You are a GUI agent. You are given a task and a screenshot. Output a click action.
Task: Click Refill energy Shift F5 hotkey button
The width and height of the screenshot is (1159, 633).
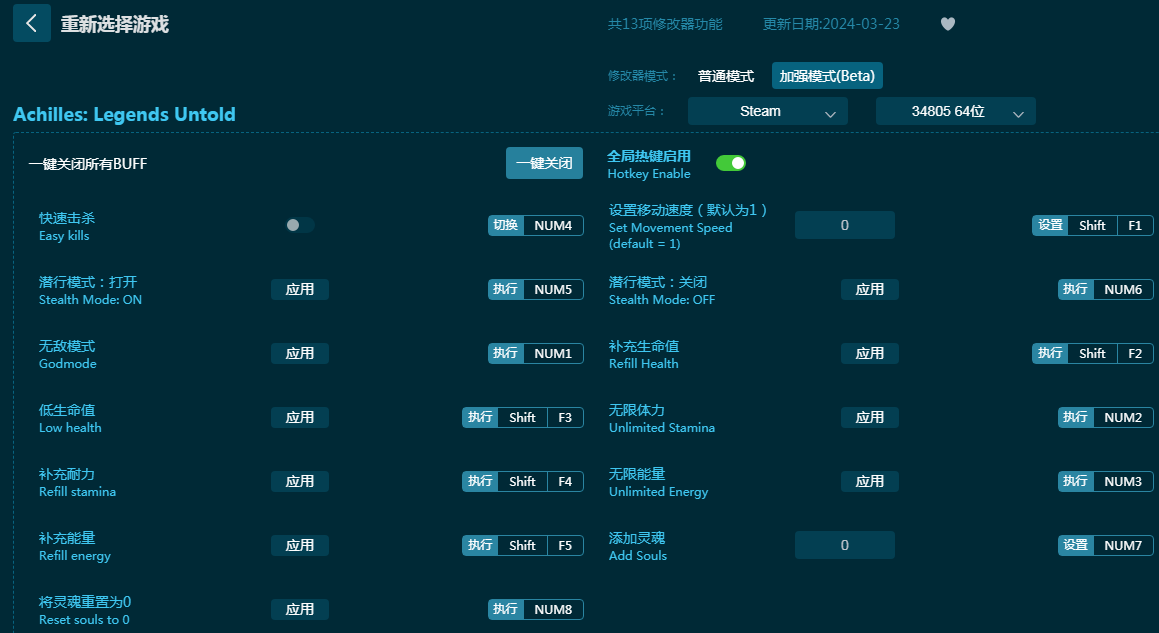[523, 545]
